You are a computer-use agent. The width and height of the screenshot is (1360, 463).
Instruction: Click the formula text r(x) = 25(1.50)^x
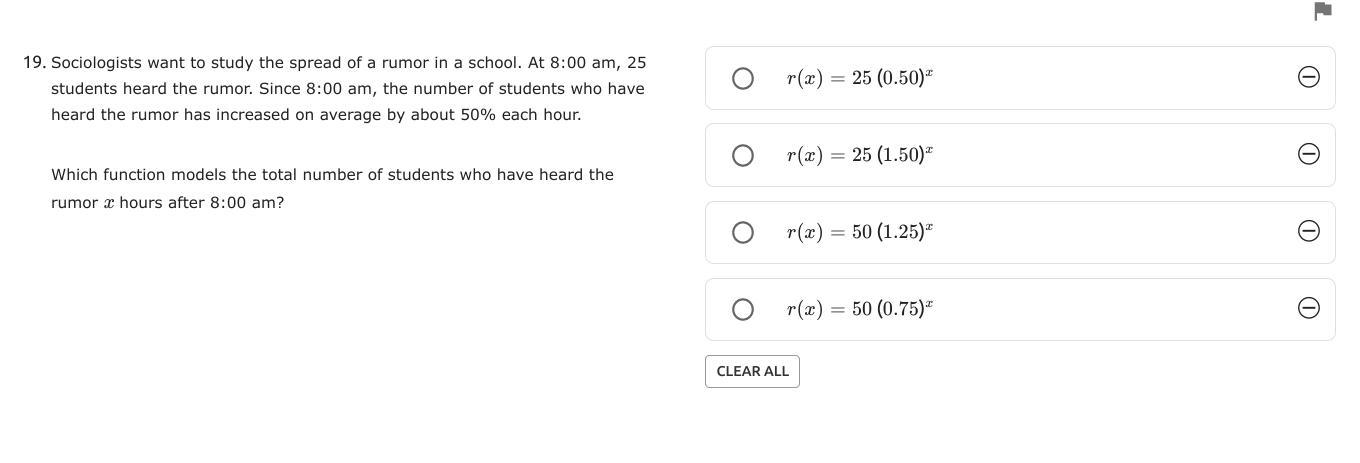[859, 155]
